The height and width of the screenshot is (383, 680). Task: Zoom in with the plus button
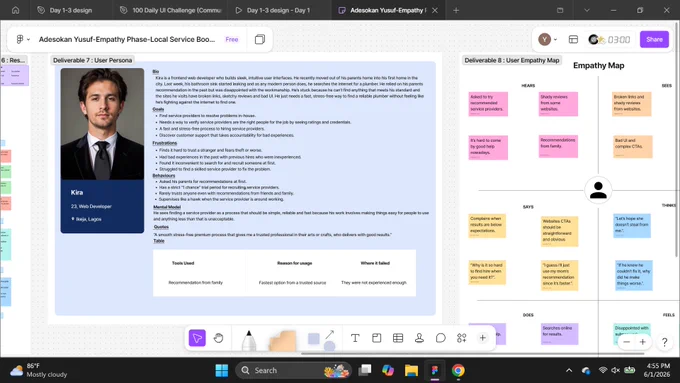(x=643, y=342)
